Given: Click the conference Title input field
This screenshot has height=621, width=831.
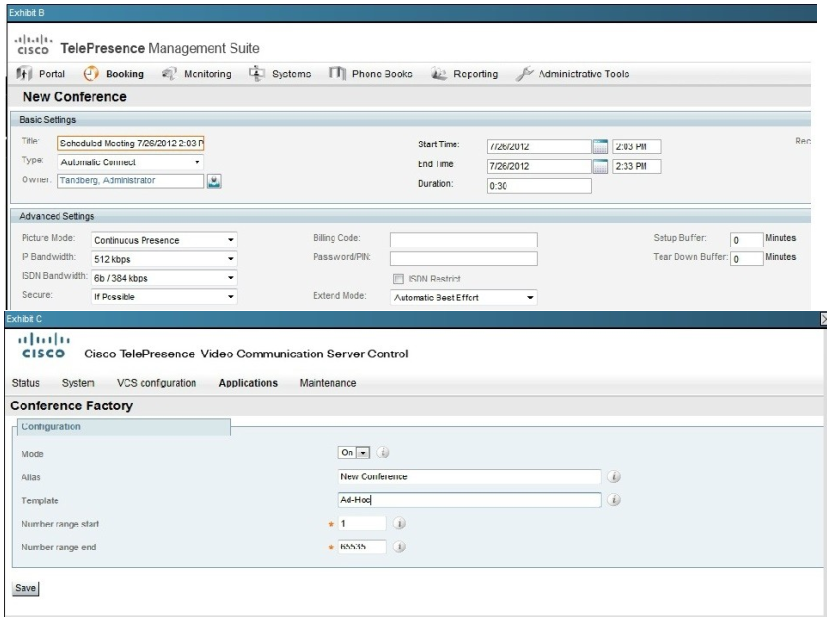Looking at the screenshot, I should [x=130, y=143].
